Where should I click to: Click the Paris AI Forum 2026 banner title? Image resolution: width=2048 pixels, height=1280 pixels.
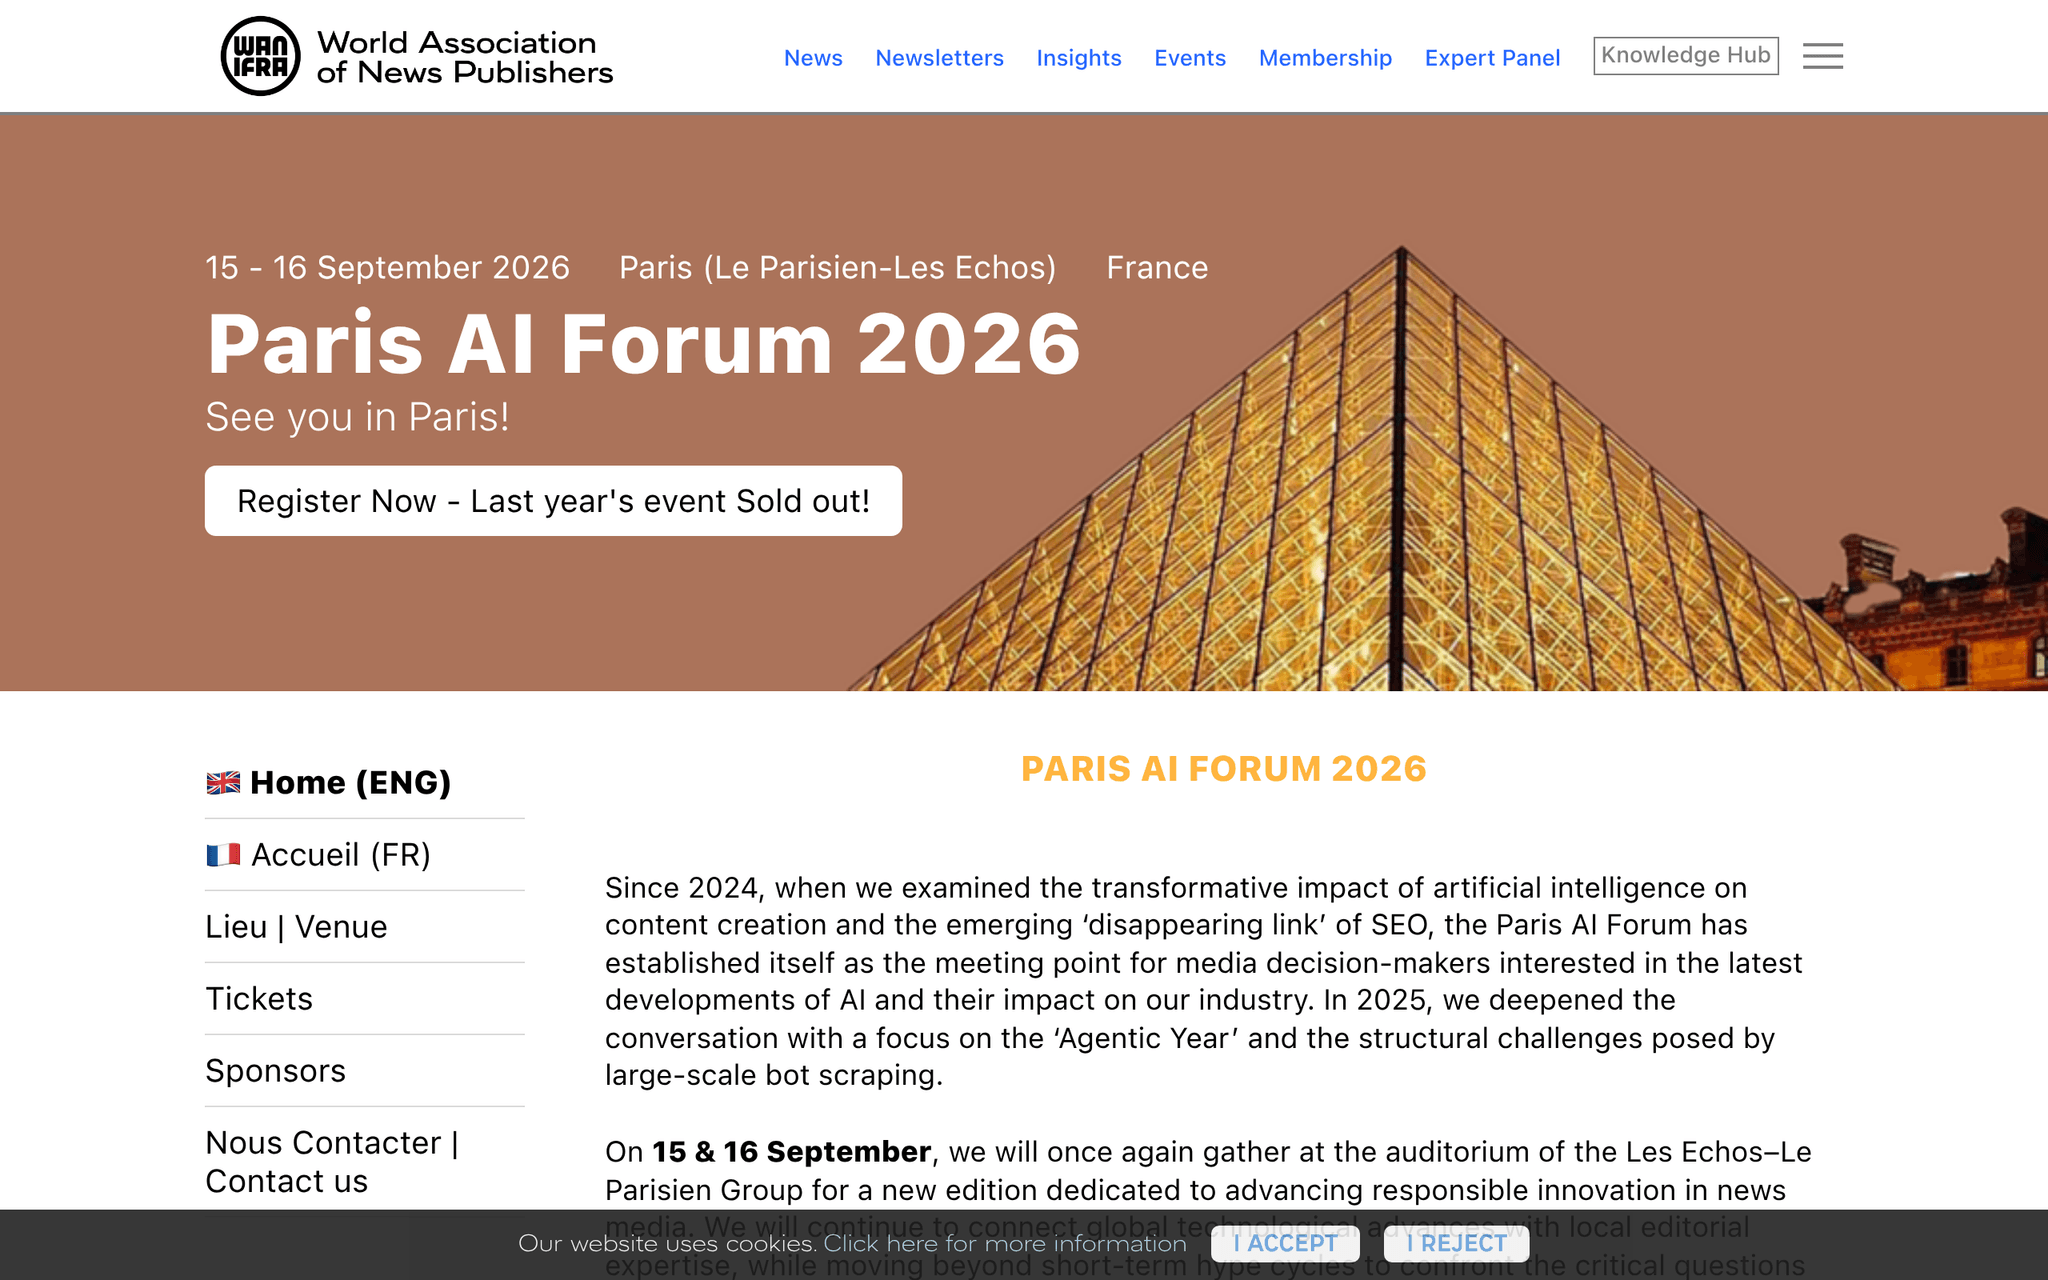[x=643, y=344]
